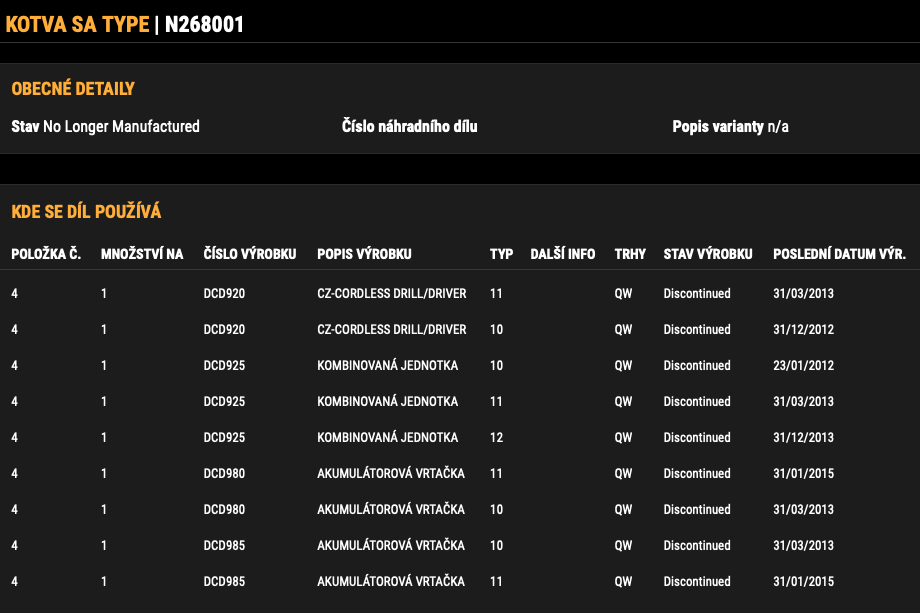Click the TYP column header
920x613 pixels.
pos(502,254)
